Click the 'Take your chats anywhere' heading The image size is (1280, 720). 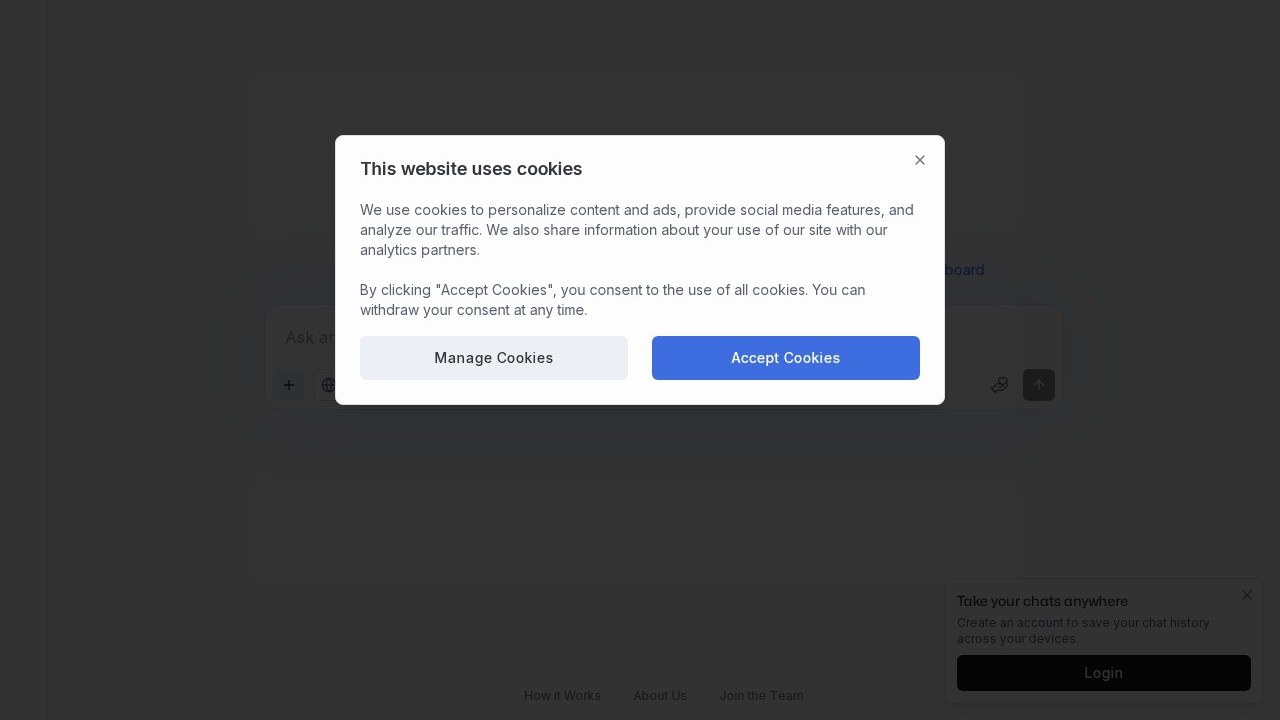pyautogui.click(x=1042, y=601)
